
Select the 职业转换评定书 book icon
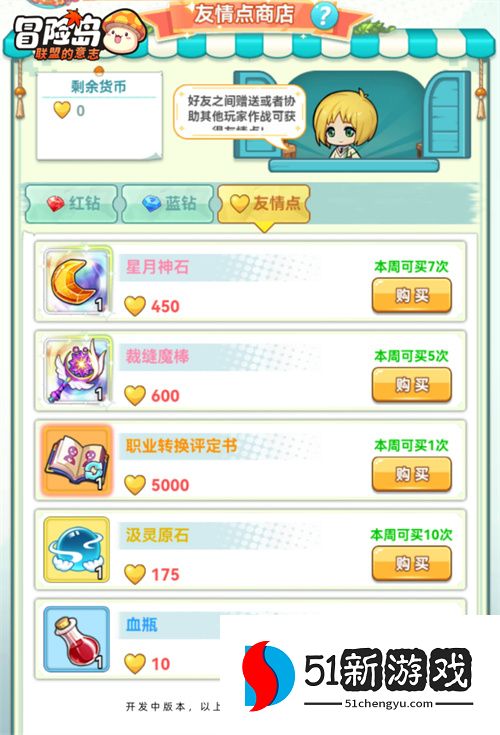point(78,460)
